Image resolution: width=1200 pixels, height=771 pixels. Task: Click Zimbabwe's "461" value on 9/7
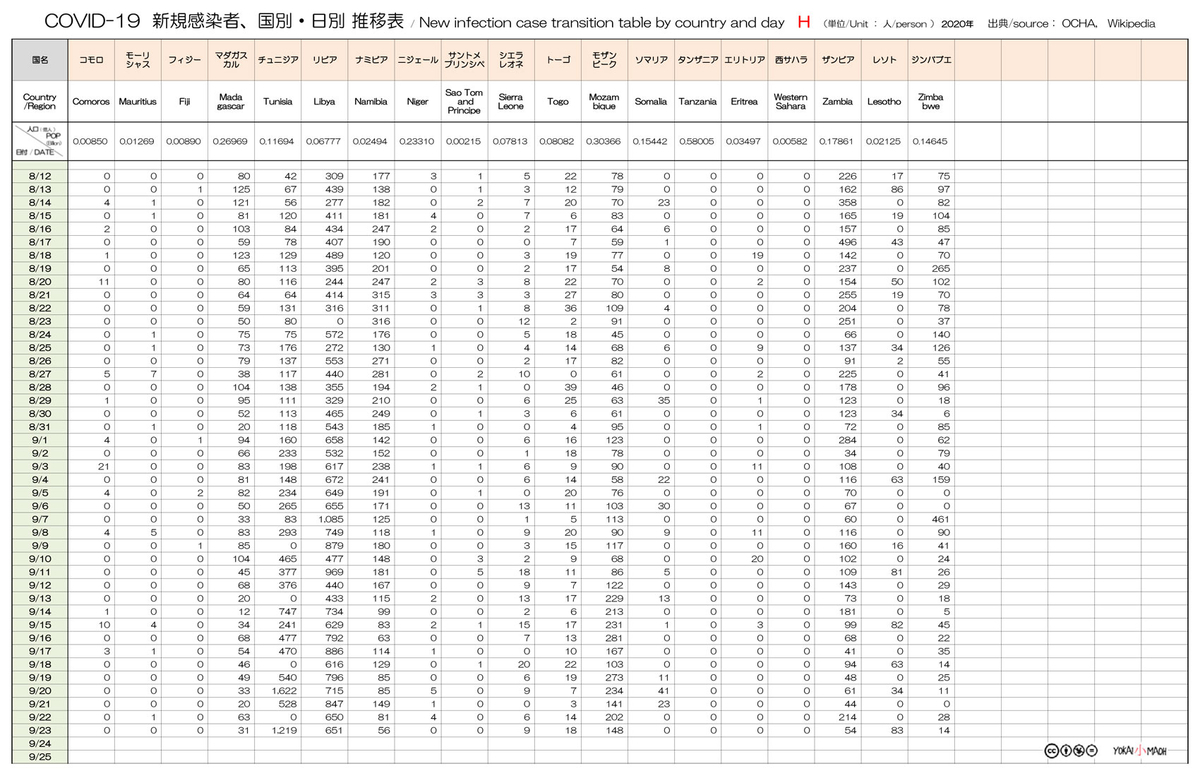tap(941, 520)
